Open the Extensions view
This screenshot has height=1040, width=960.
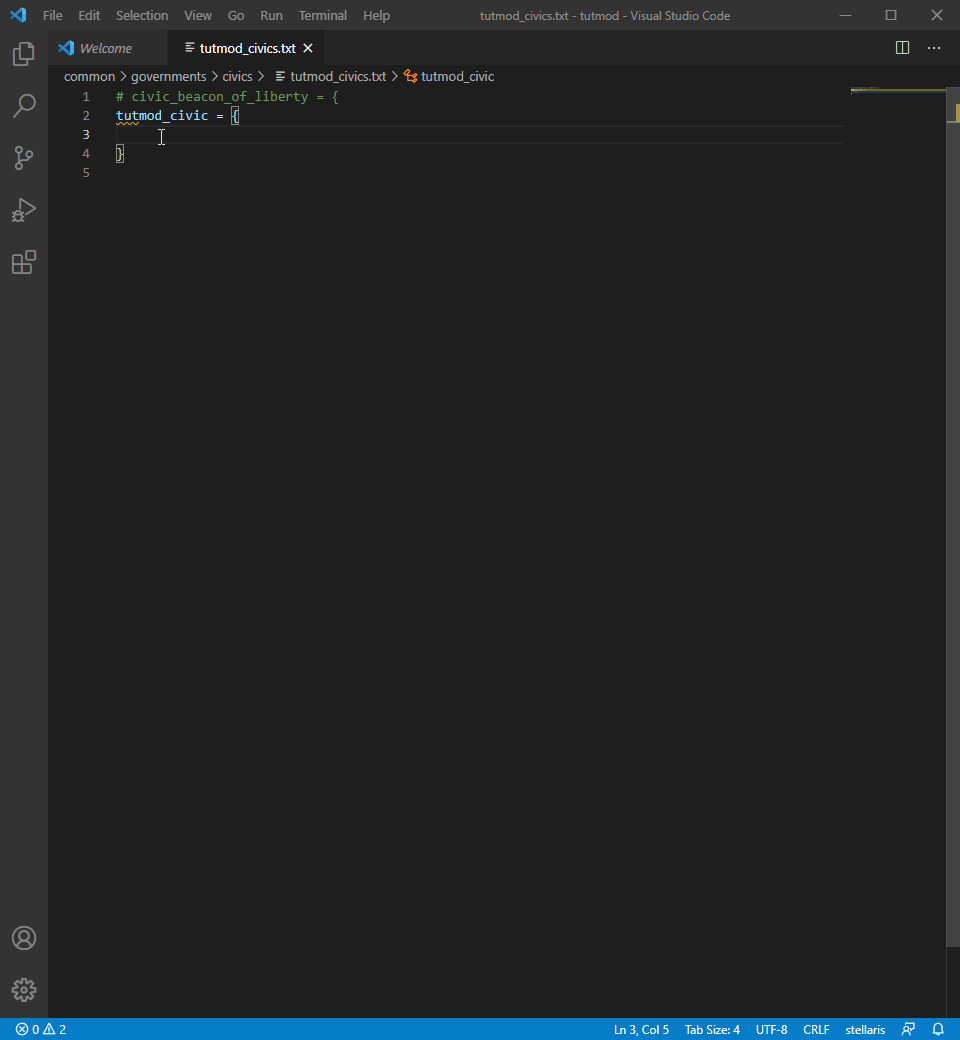pyautogui.click(x=24, y=262)
